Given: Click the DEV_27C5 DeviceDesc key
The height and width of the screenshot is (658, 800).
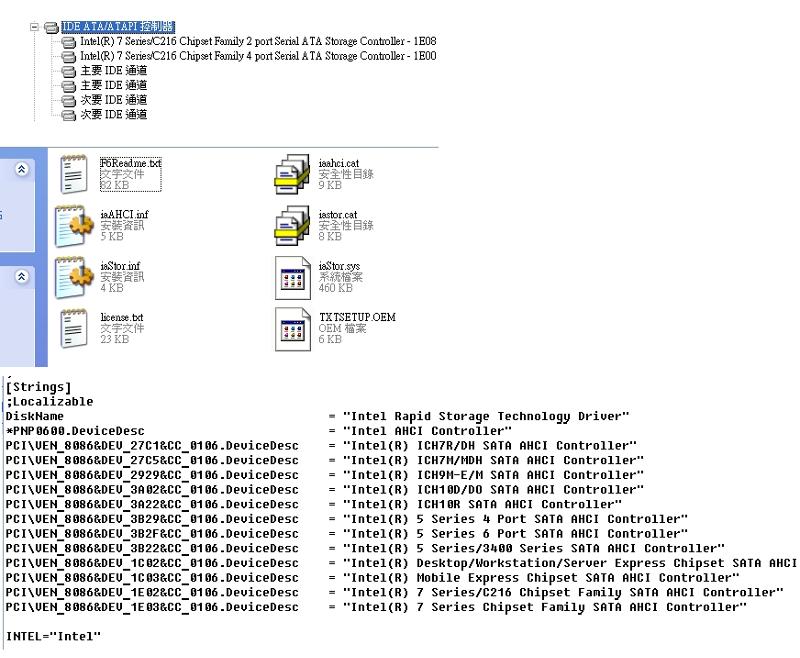Looking at the screenshot, I should pyautogui.click(x=152, y=461).
